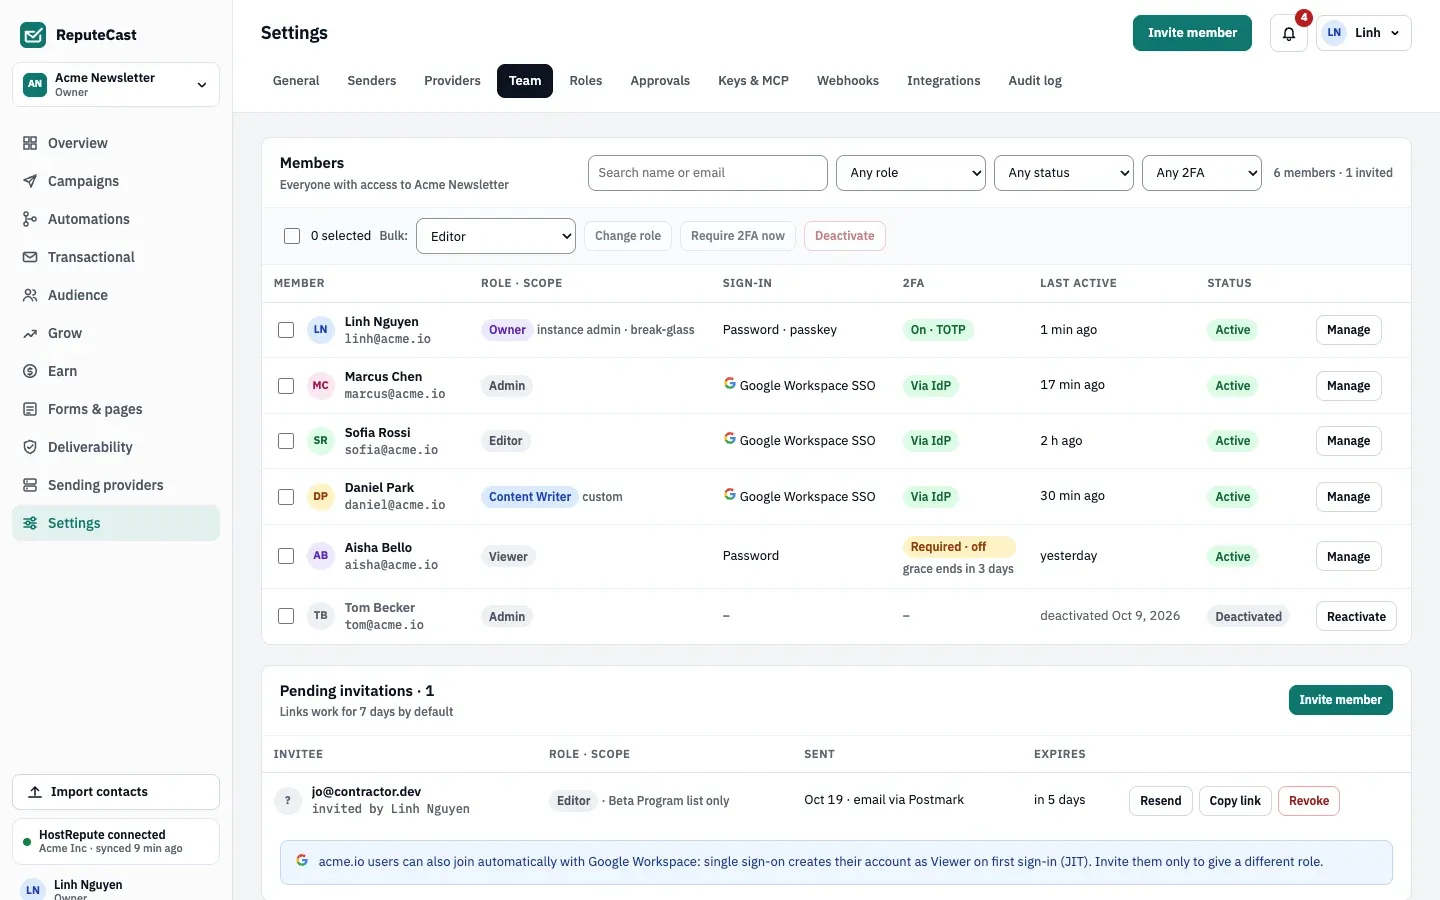This screenshot has height=900, width=1440.
Task: Open the Bulk Editor role dropdown
Action: pyautogui.click(x=496, y=236)
